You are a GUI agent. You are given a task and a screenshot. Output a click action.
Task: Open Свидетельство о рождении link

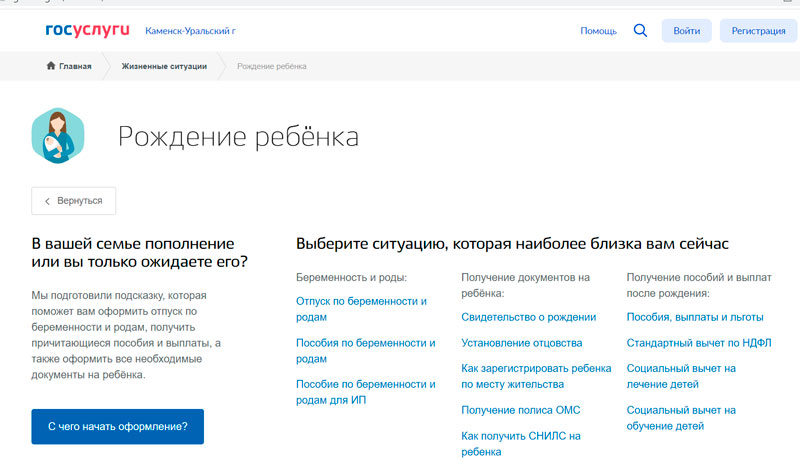tap(528, 317)
